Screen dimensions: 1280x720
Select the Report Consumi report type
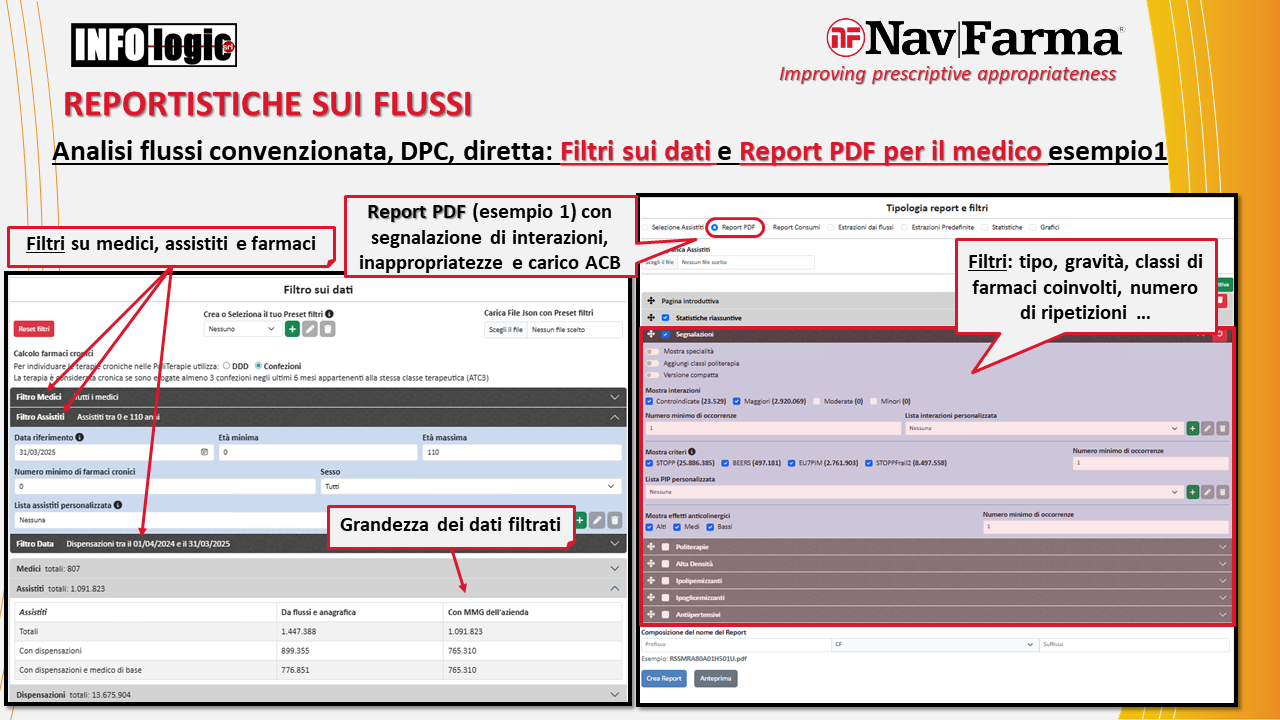pos(767,227)
